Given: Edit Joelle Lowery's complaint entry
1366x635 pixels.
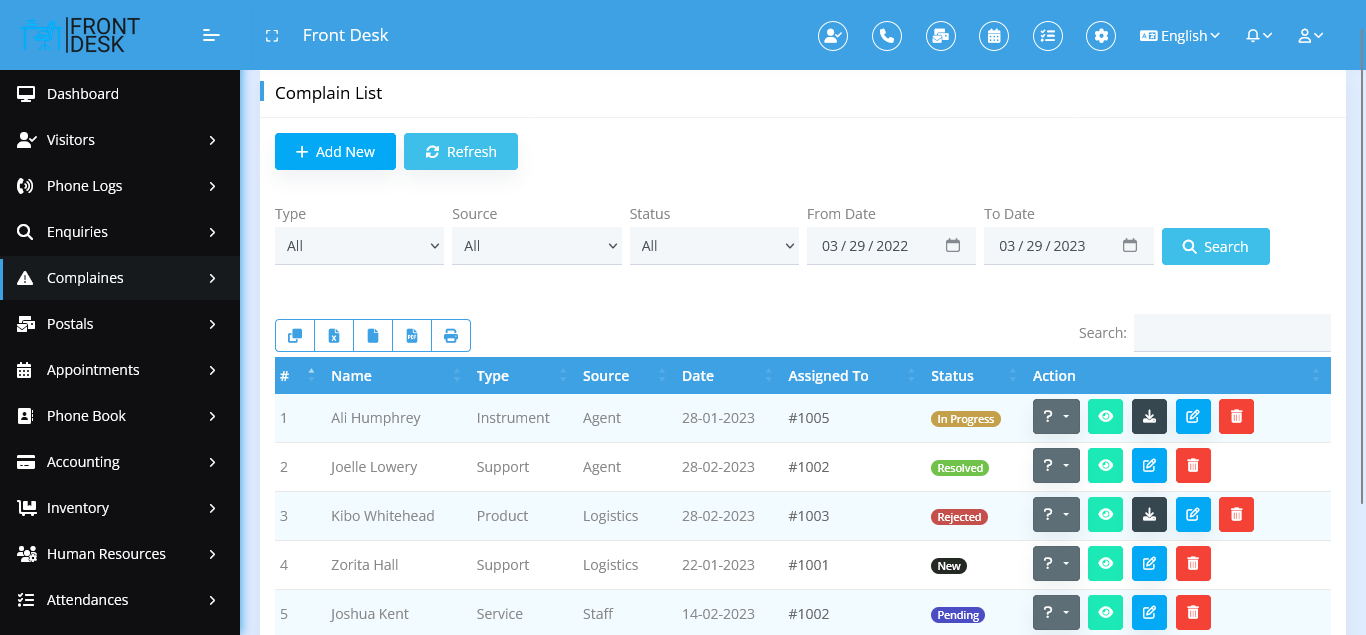Looking at the screenshot, I should point(1149,466).
